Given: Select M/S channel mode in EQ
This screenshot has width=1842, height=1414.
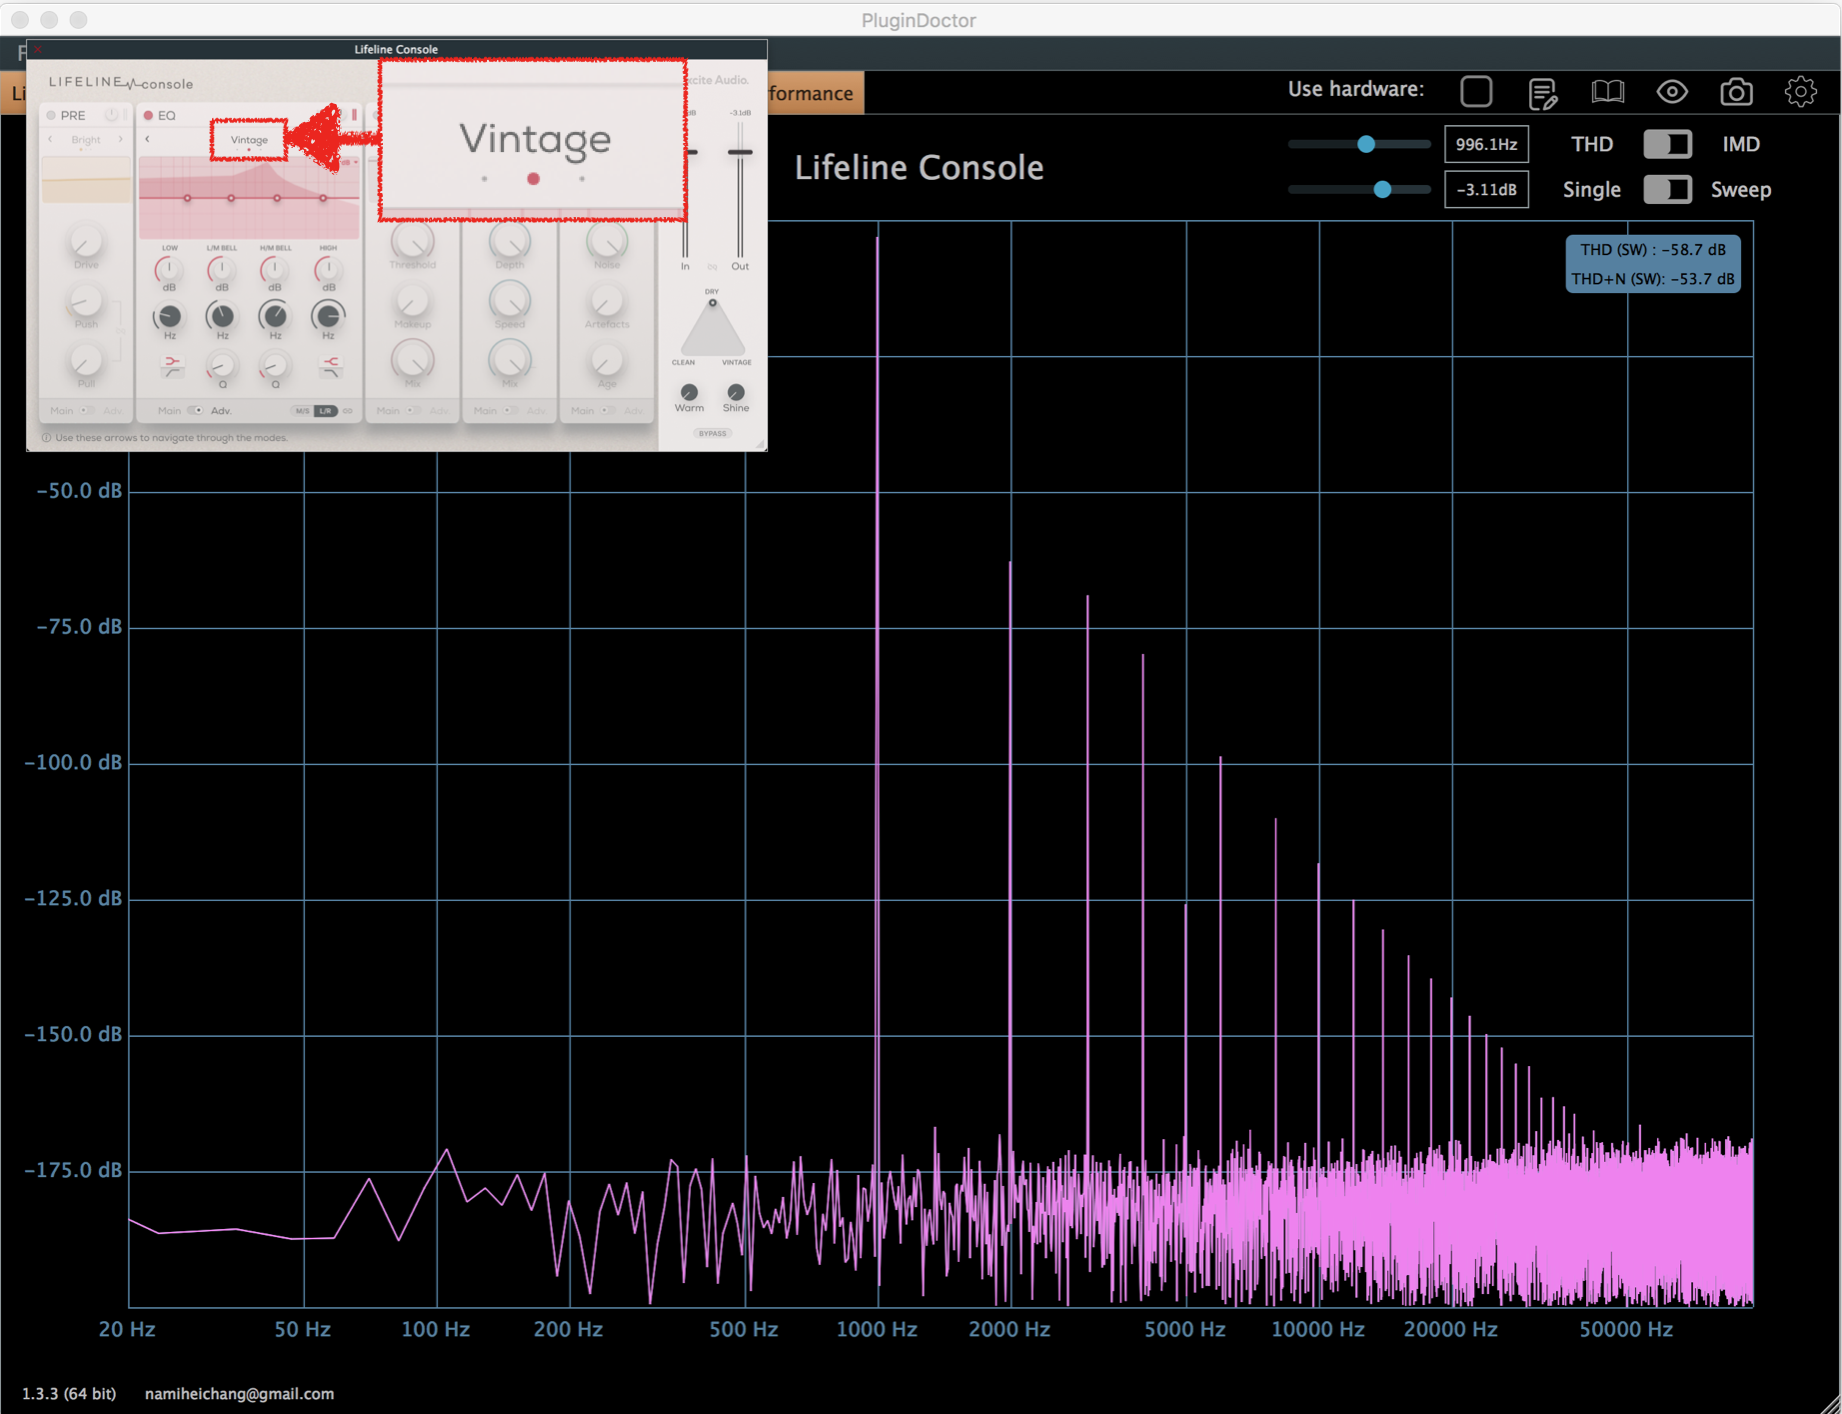Looking at the screenshot, I should coord(302,411).
